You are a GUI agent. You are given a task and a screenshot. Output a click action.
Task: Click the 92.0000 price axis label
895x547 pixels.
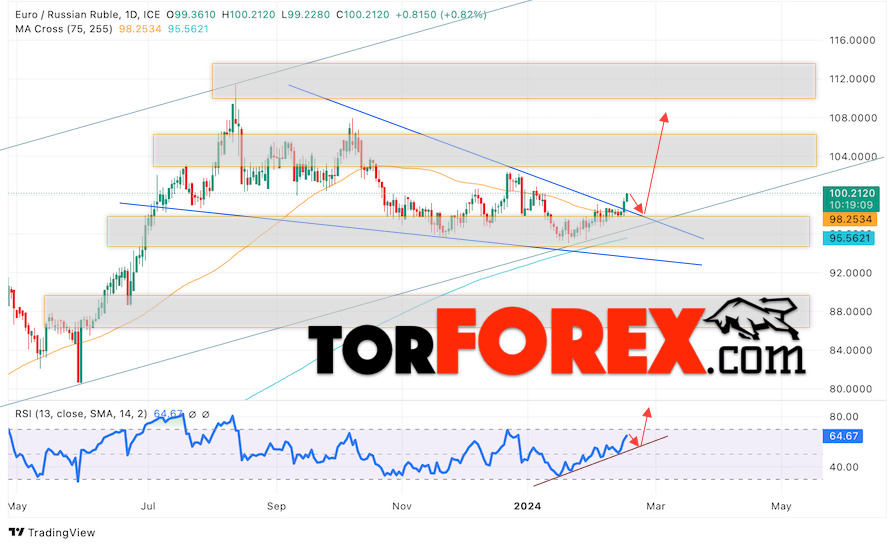coord(850,273)
